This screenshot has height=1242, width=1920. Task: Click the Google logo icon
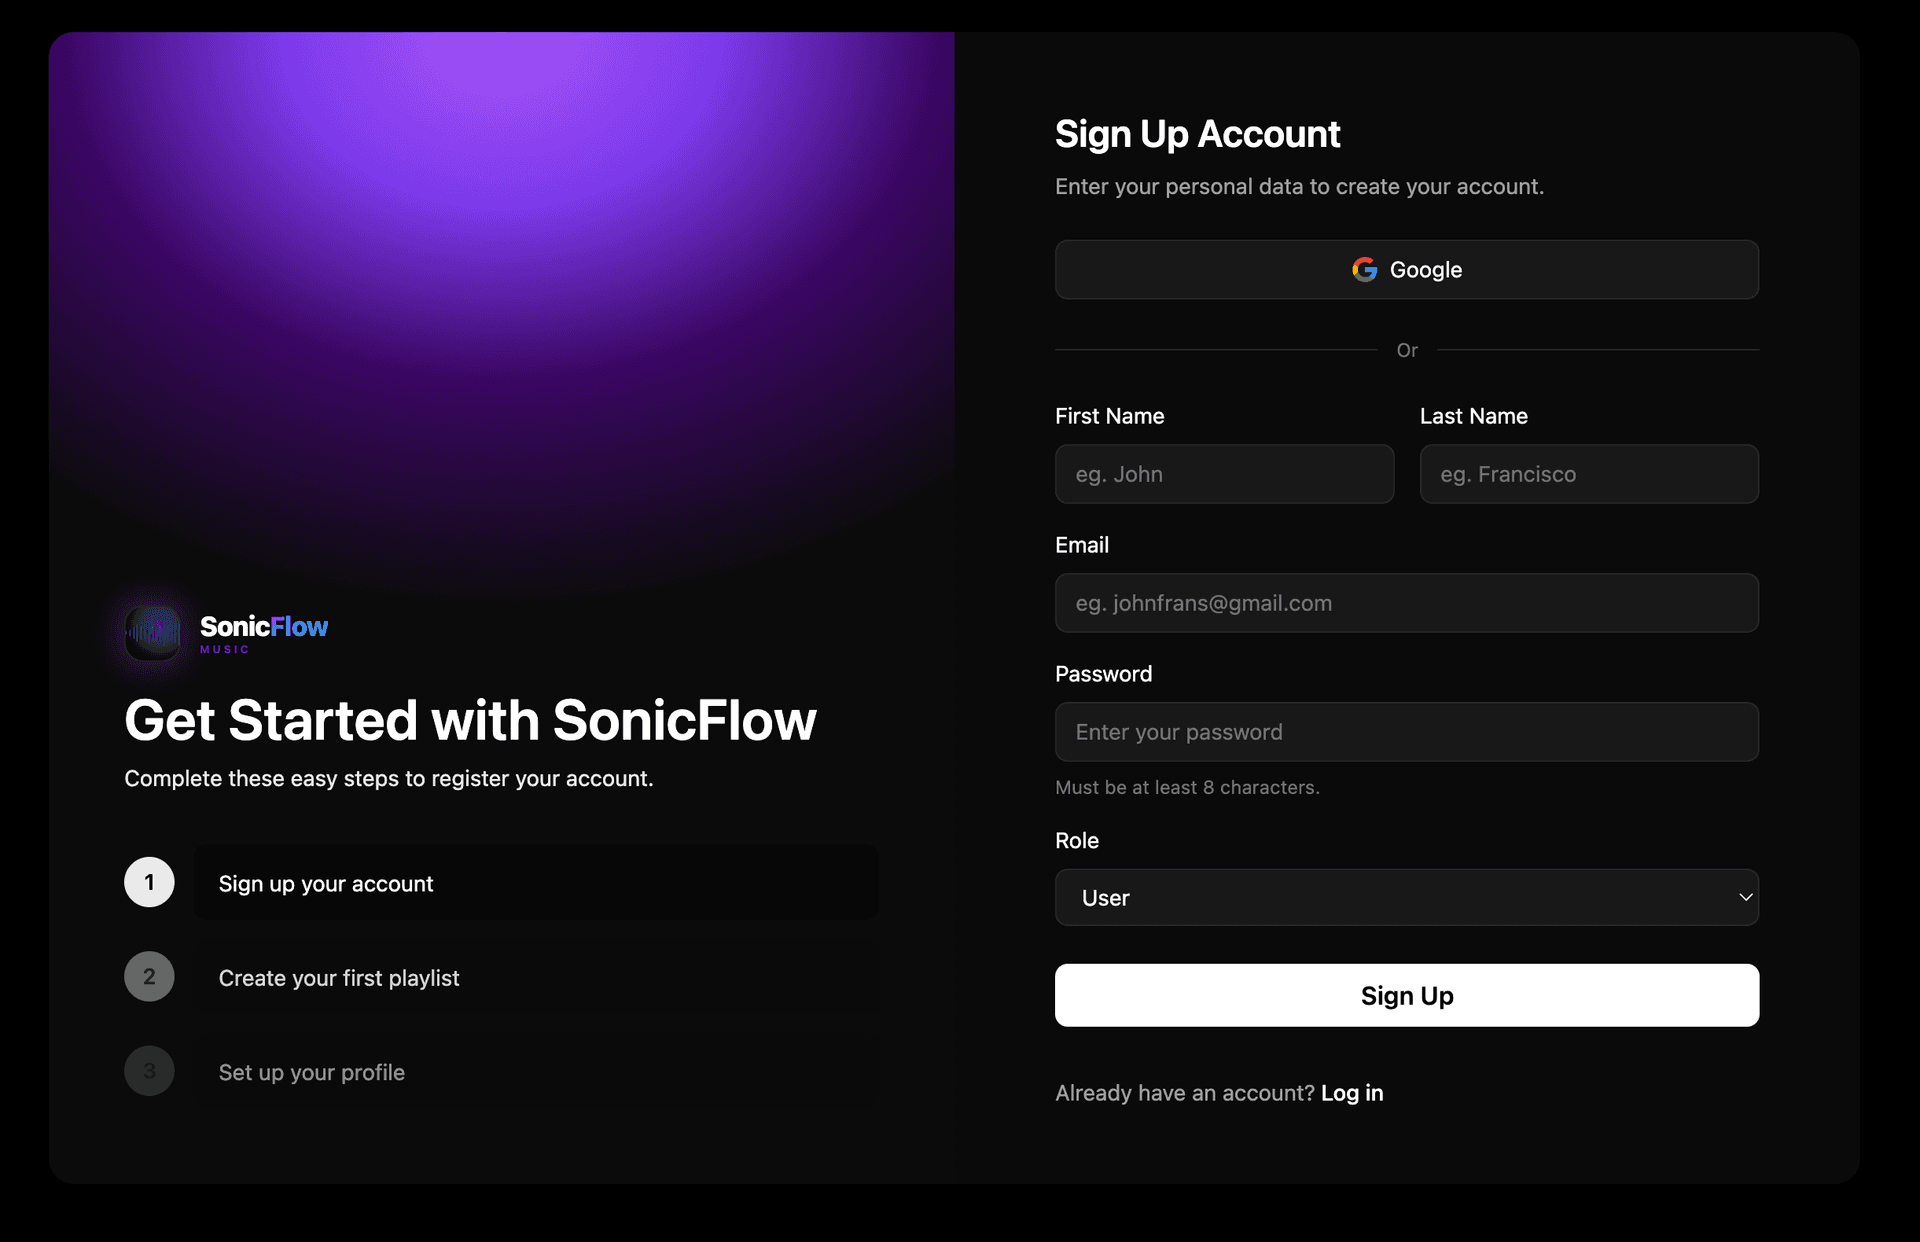(x=1364, y=270)
